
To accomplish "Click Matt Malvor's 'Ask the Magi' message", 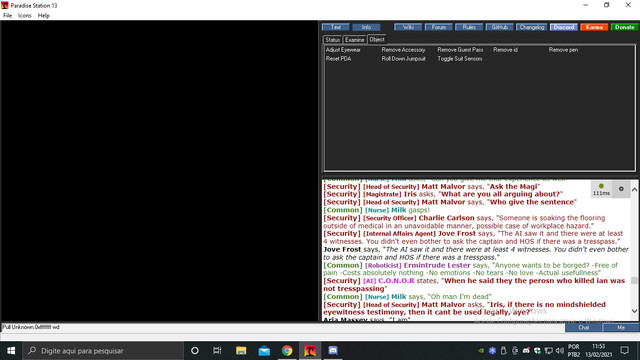I will tap(431, 187).
